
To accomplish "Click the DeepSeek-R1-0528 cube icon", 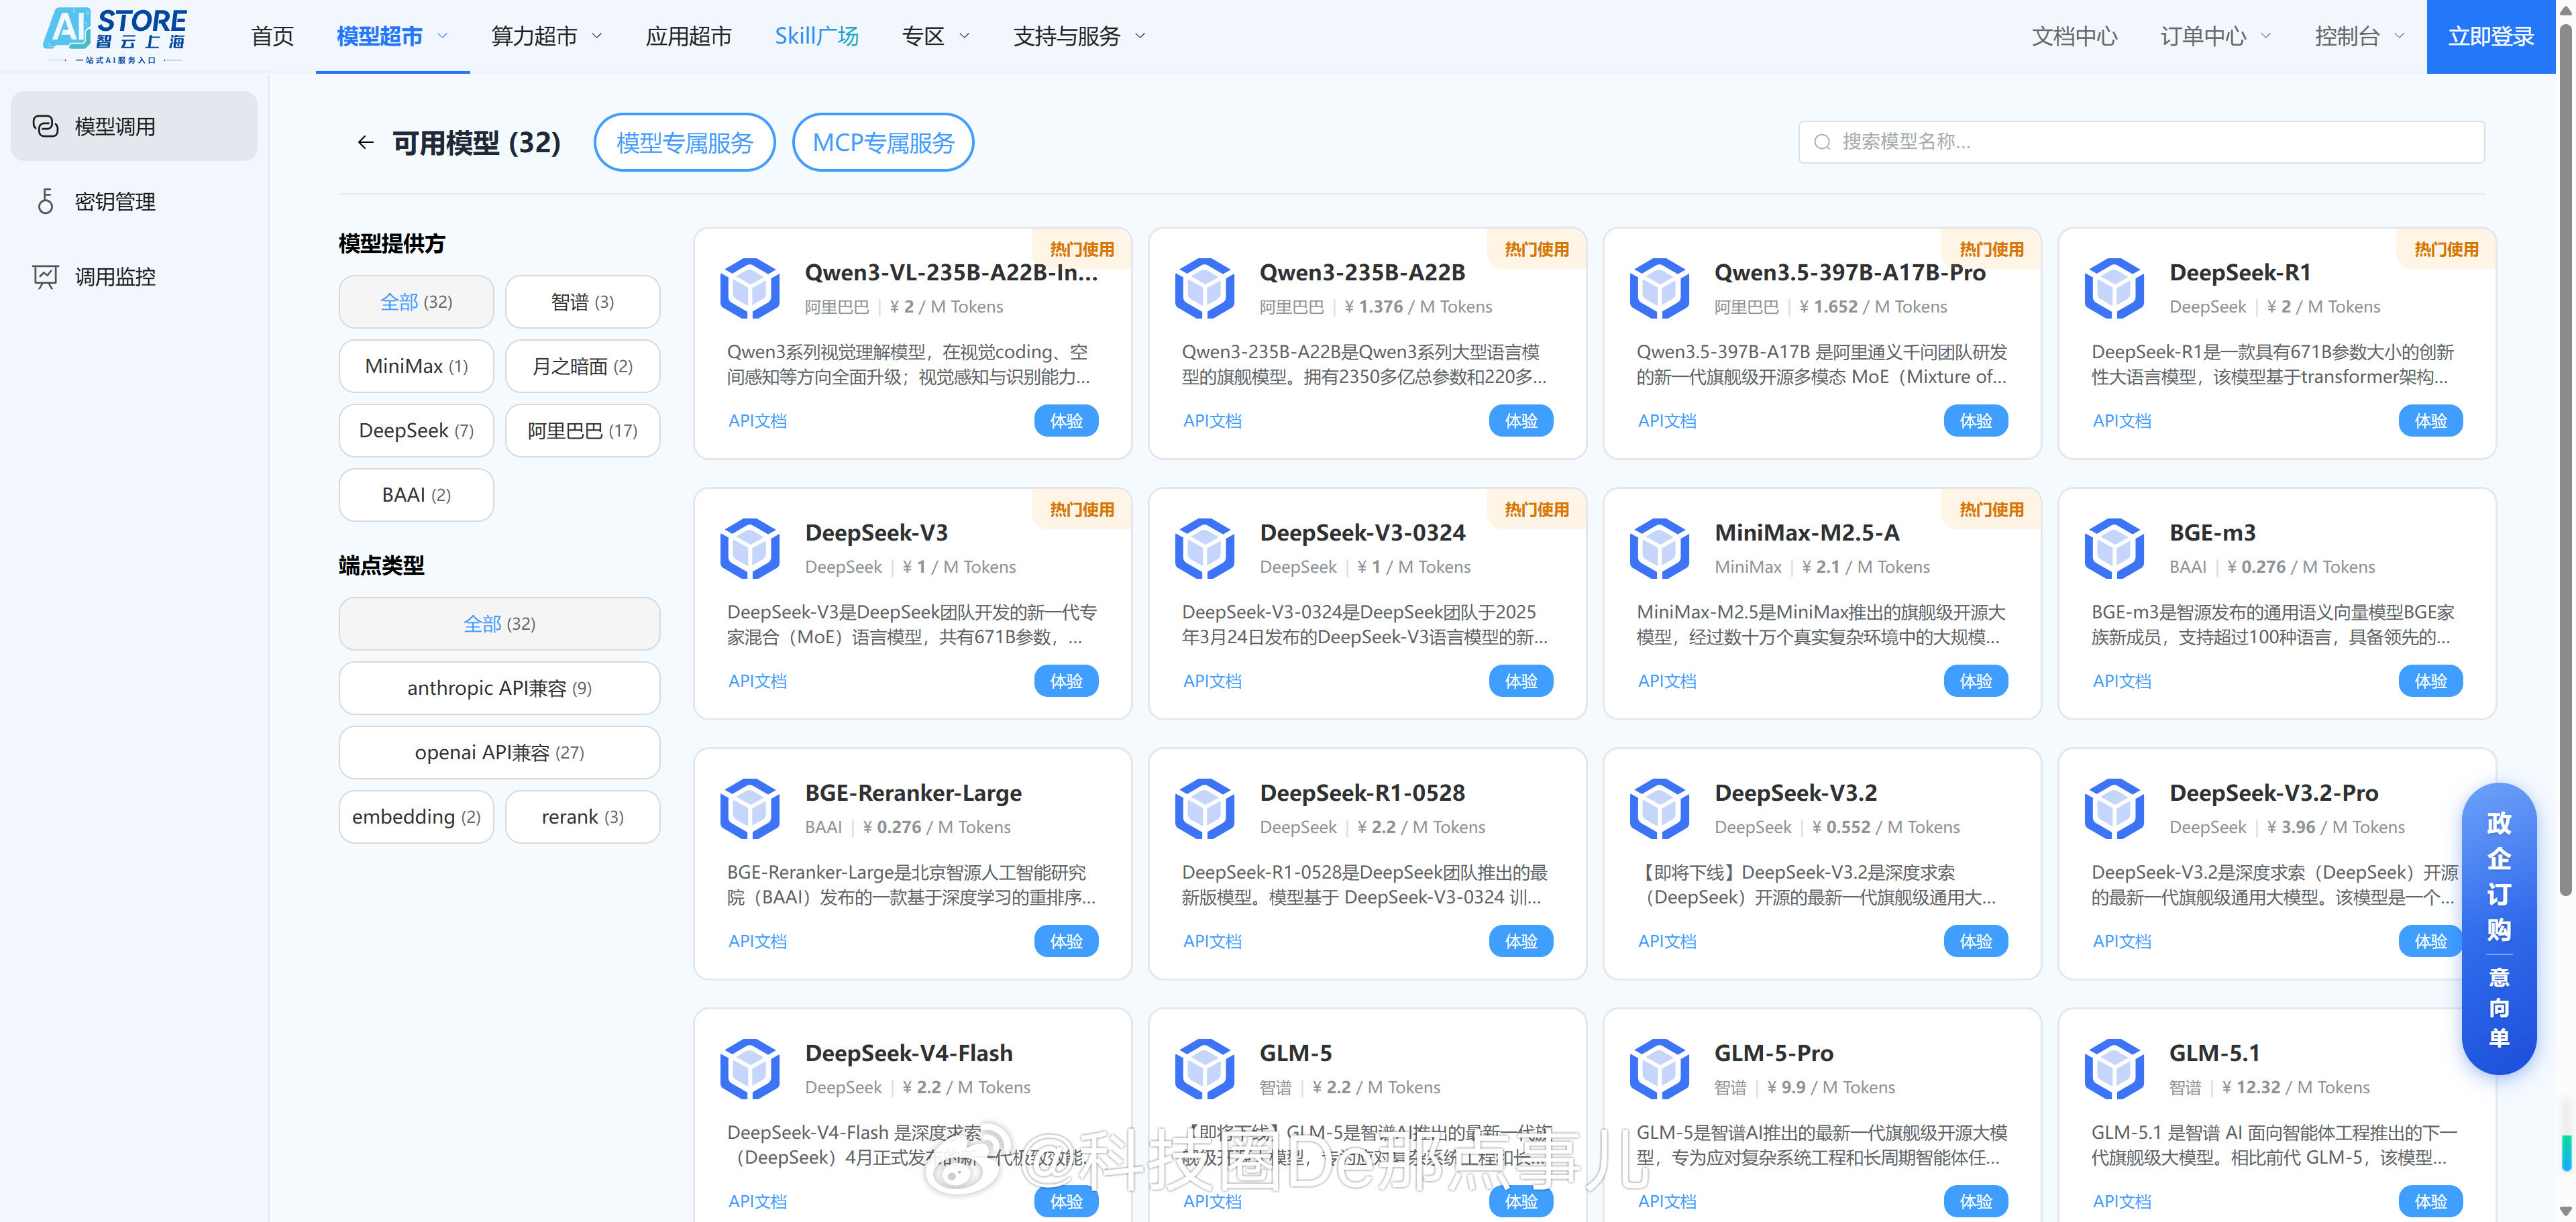I will coord(1205,808).
